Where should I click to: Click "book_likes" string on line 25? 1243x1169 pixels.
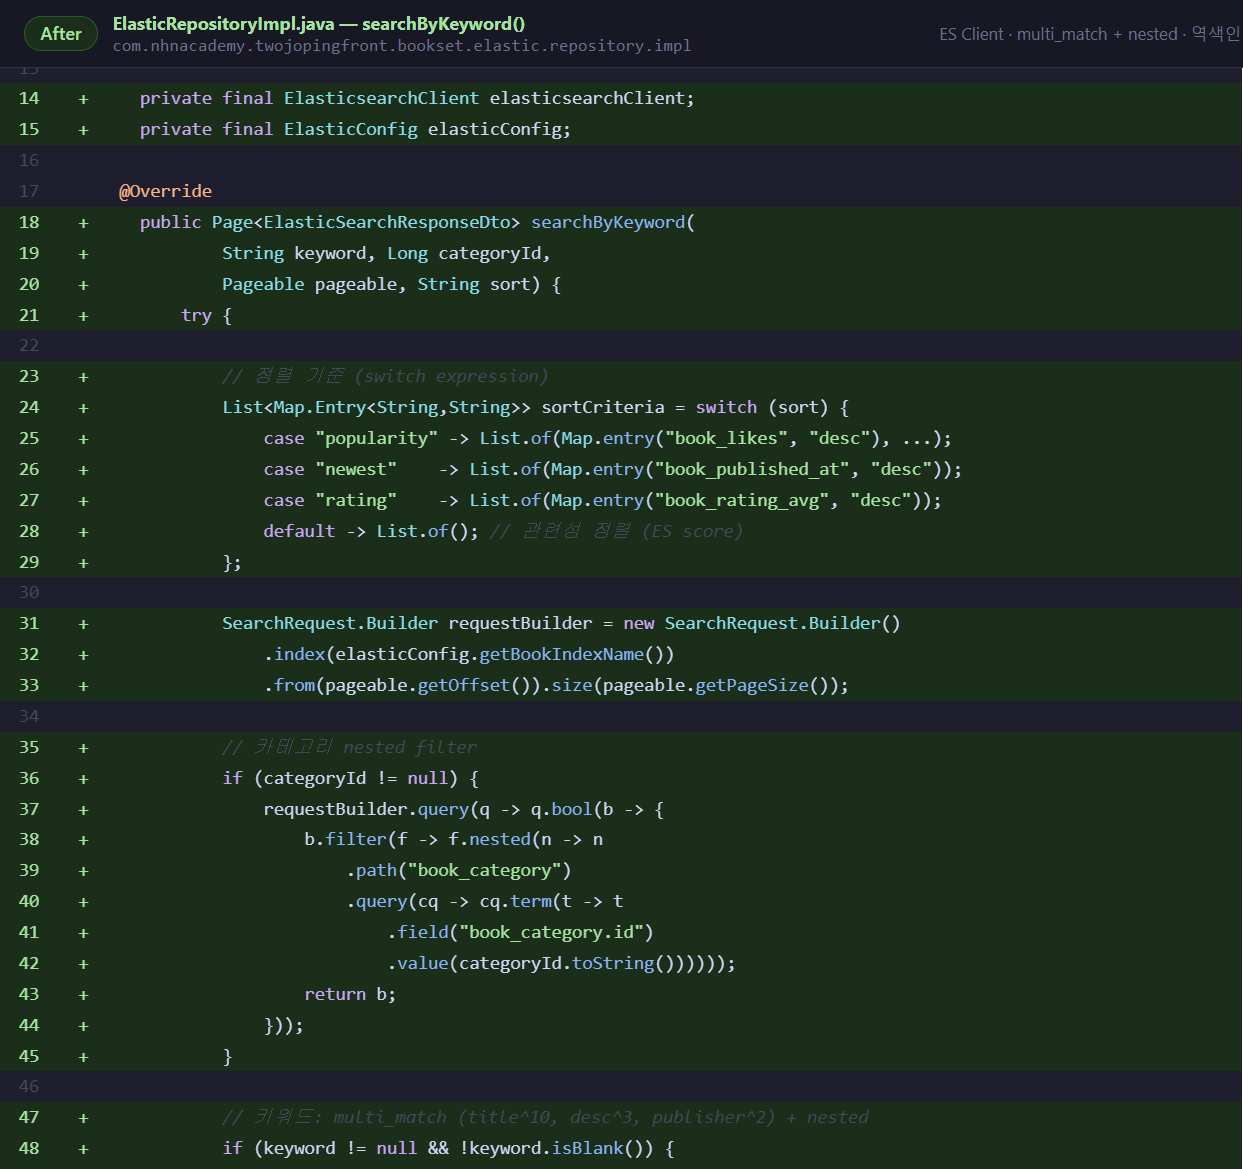point(726,438)
